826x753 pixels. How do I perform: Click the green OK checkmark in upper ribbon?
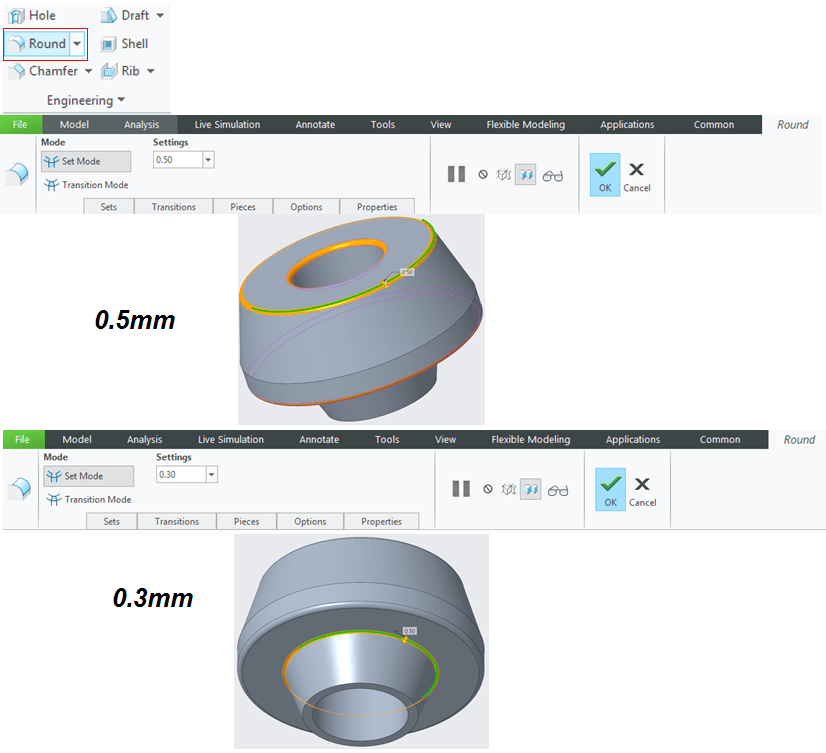pyautogui.click(x=604, y=170)
